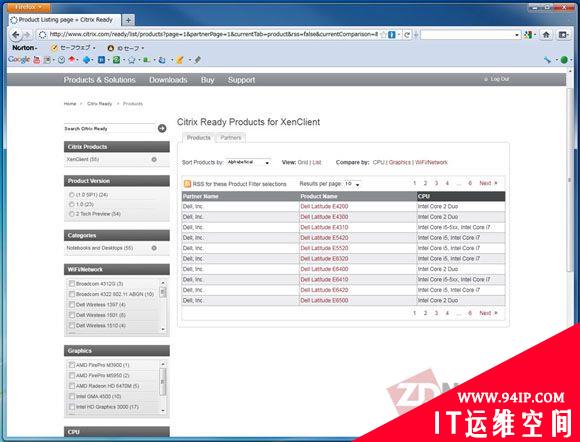580x442 pixels.
Task: Click the bookmarks menu icon beside home
Action: [563, 35]
